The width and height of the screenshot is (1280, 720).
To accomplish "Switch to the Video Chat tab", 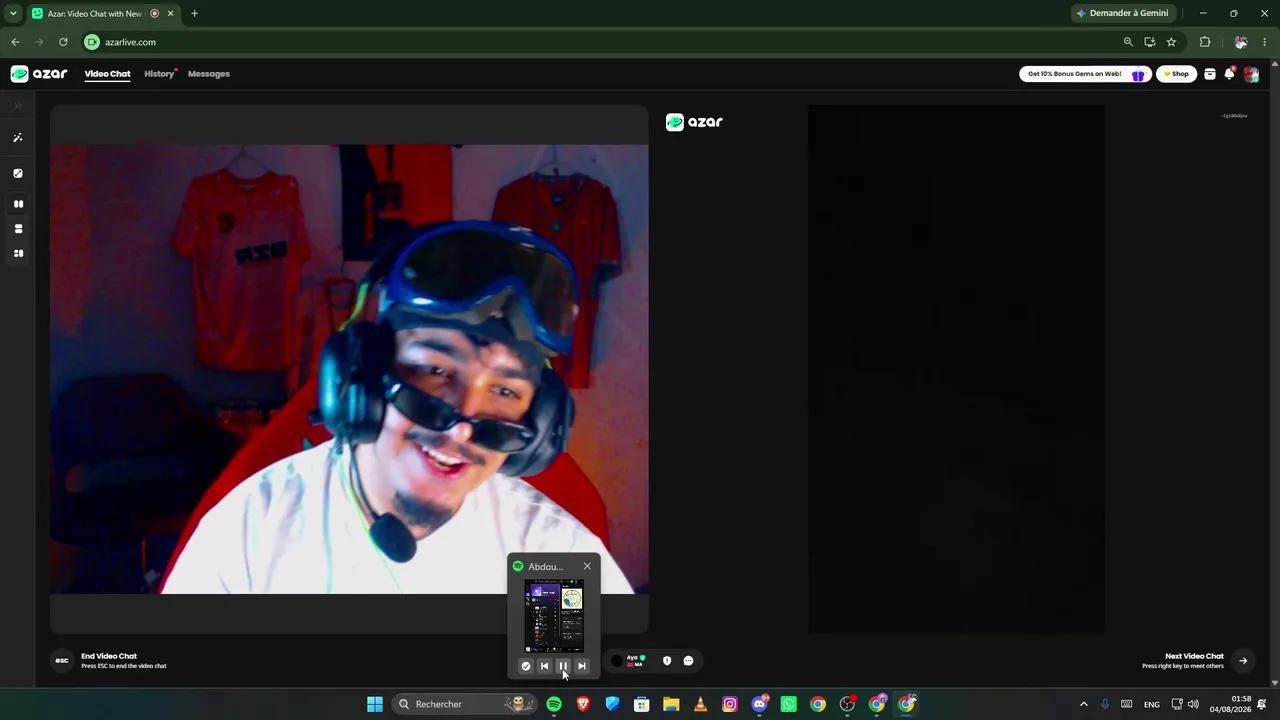I will [107, 74].
